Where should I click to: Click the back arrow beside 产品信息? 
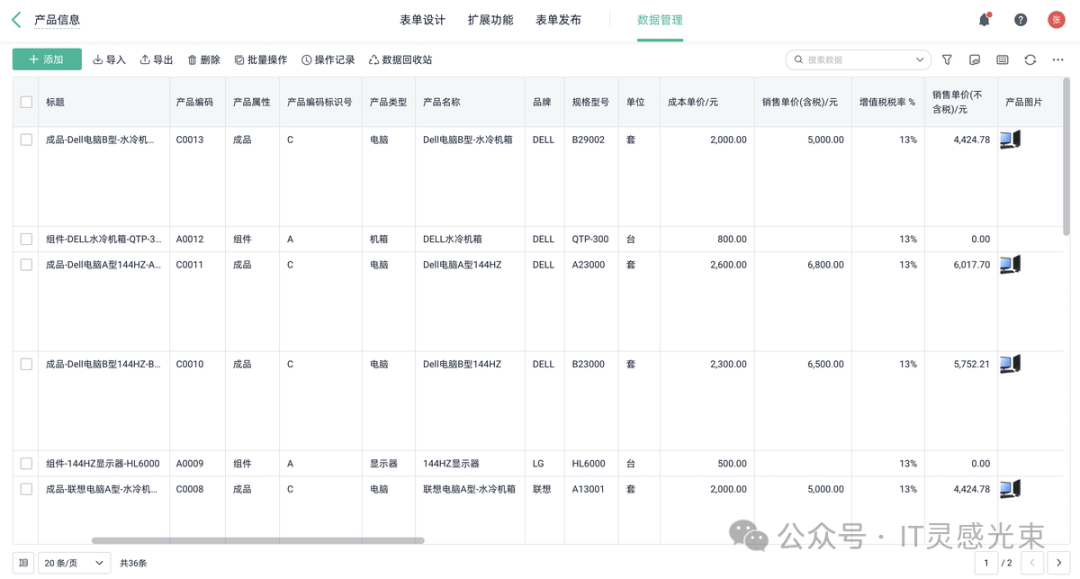[16, 20]
